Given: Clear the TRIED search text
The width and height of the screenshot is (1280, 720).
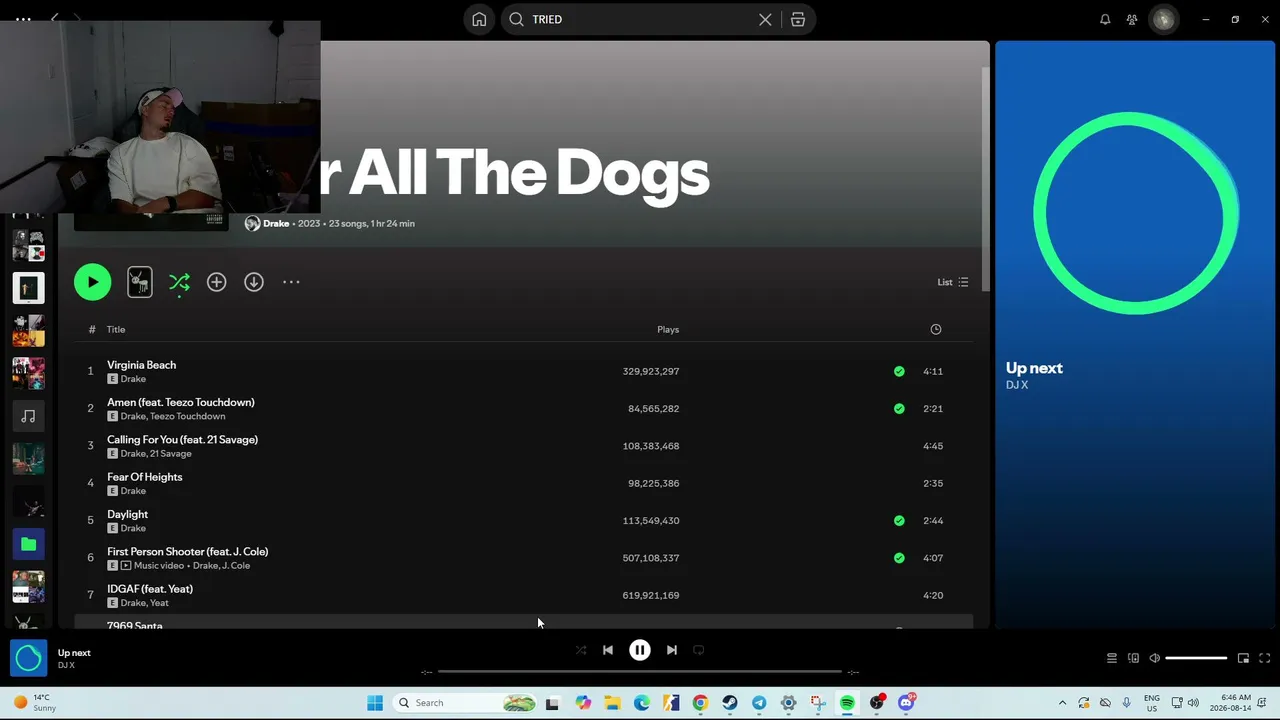Looking at the screenshot, I should click(x=765, y=19).
